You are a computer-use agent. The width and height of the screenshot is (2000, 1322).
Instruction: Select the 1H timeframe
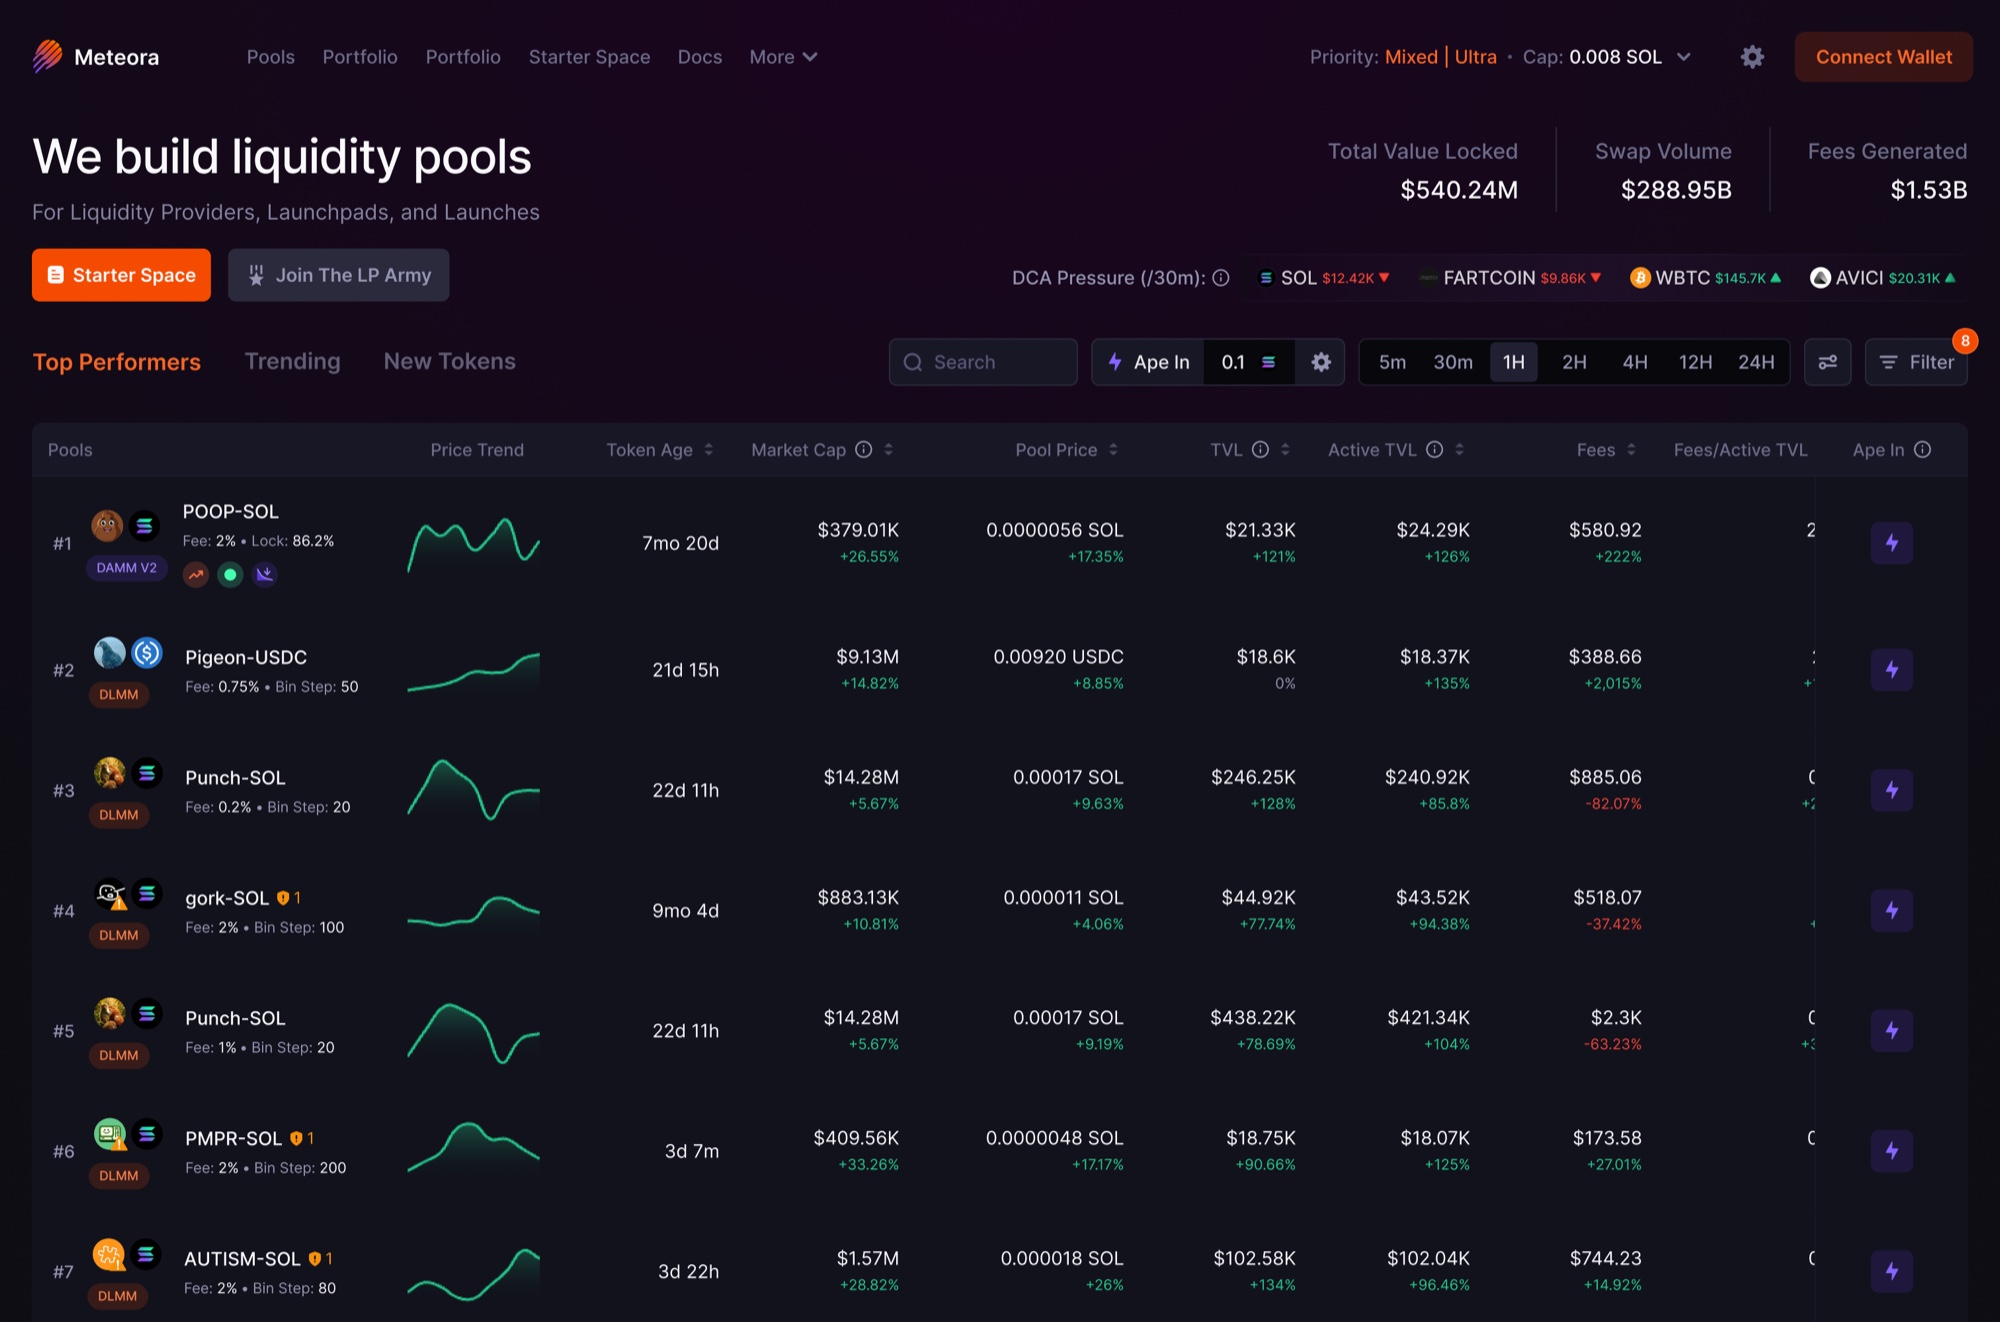(1514, 362)
